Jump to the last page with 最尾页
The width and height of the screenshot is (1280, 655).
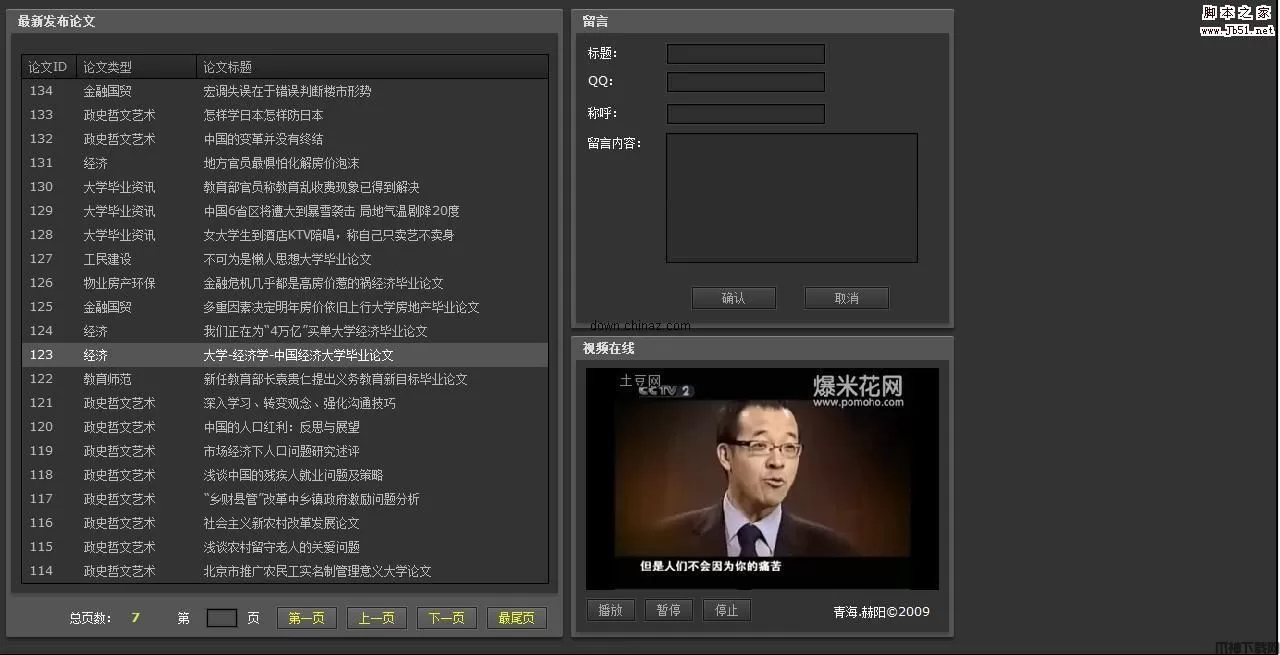[516, 617]
